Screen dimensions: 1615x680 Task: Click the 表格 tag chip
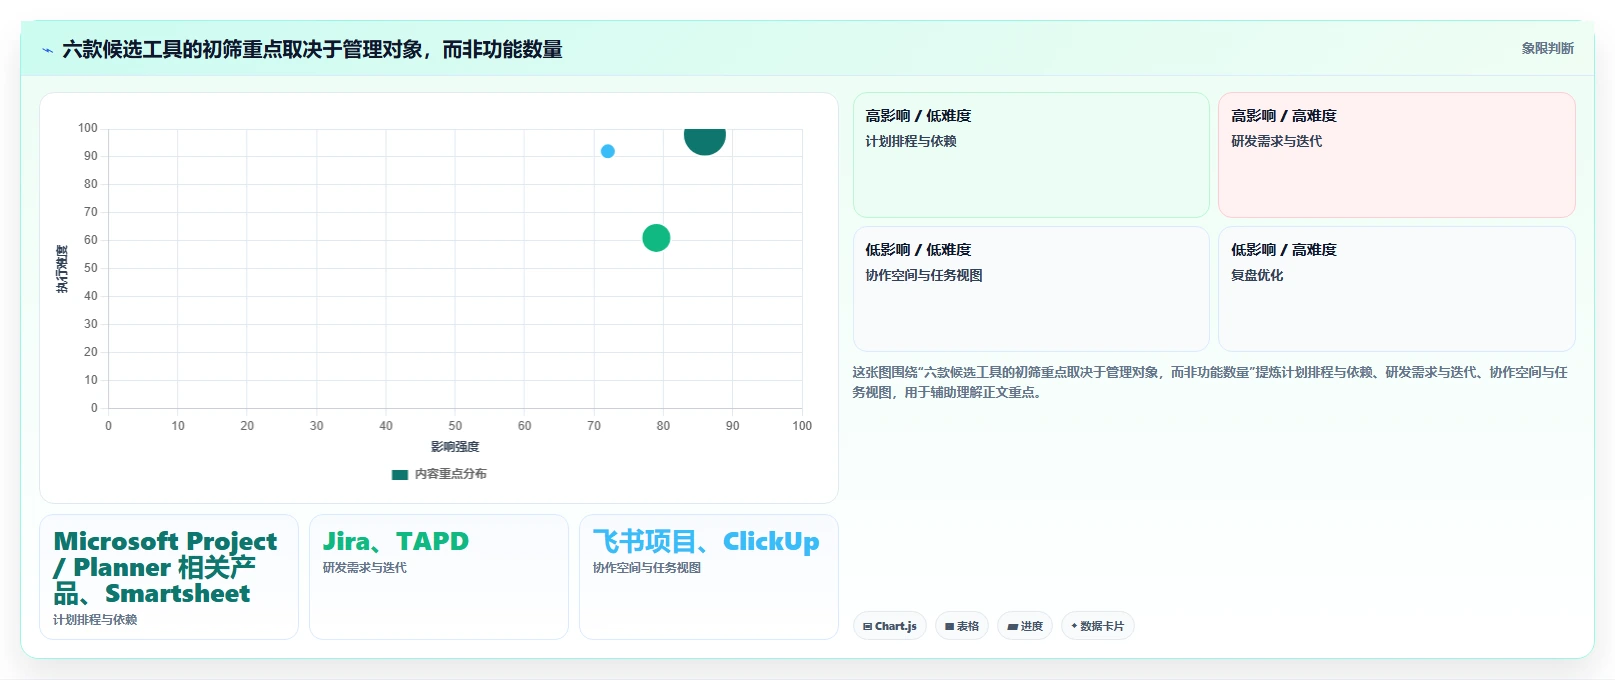click(962, 626)
